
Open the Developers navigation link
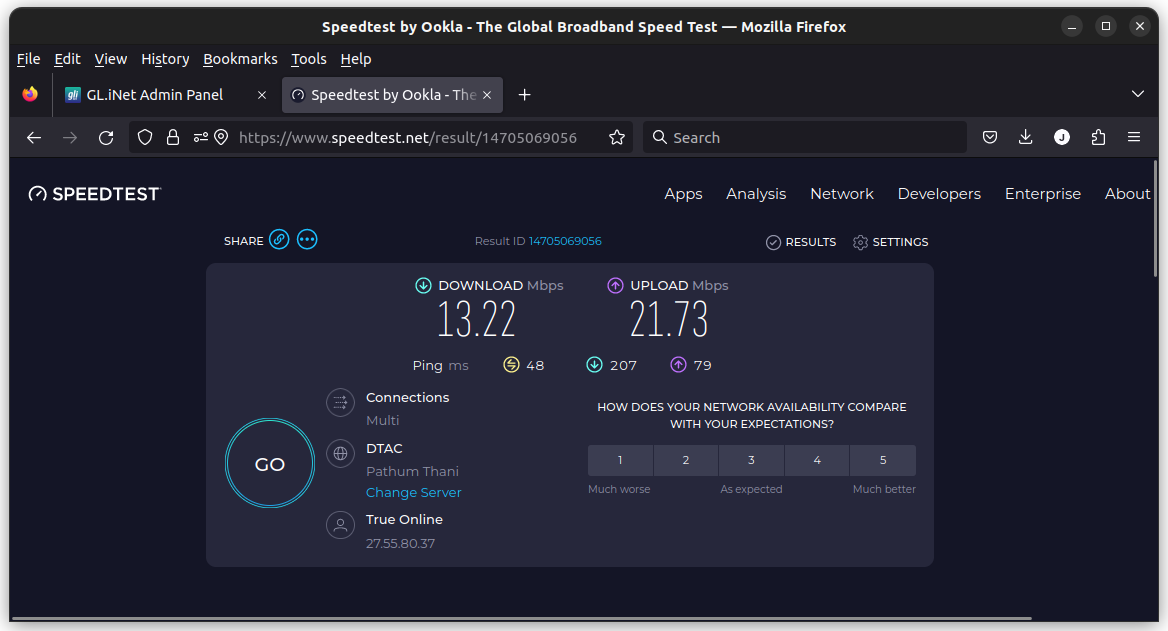click(939, 194)
